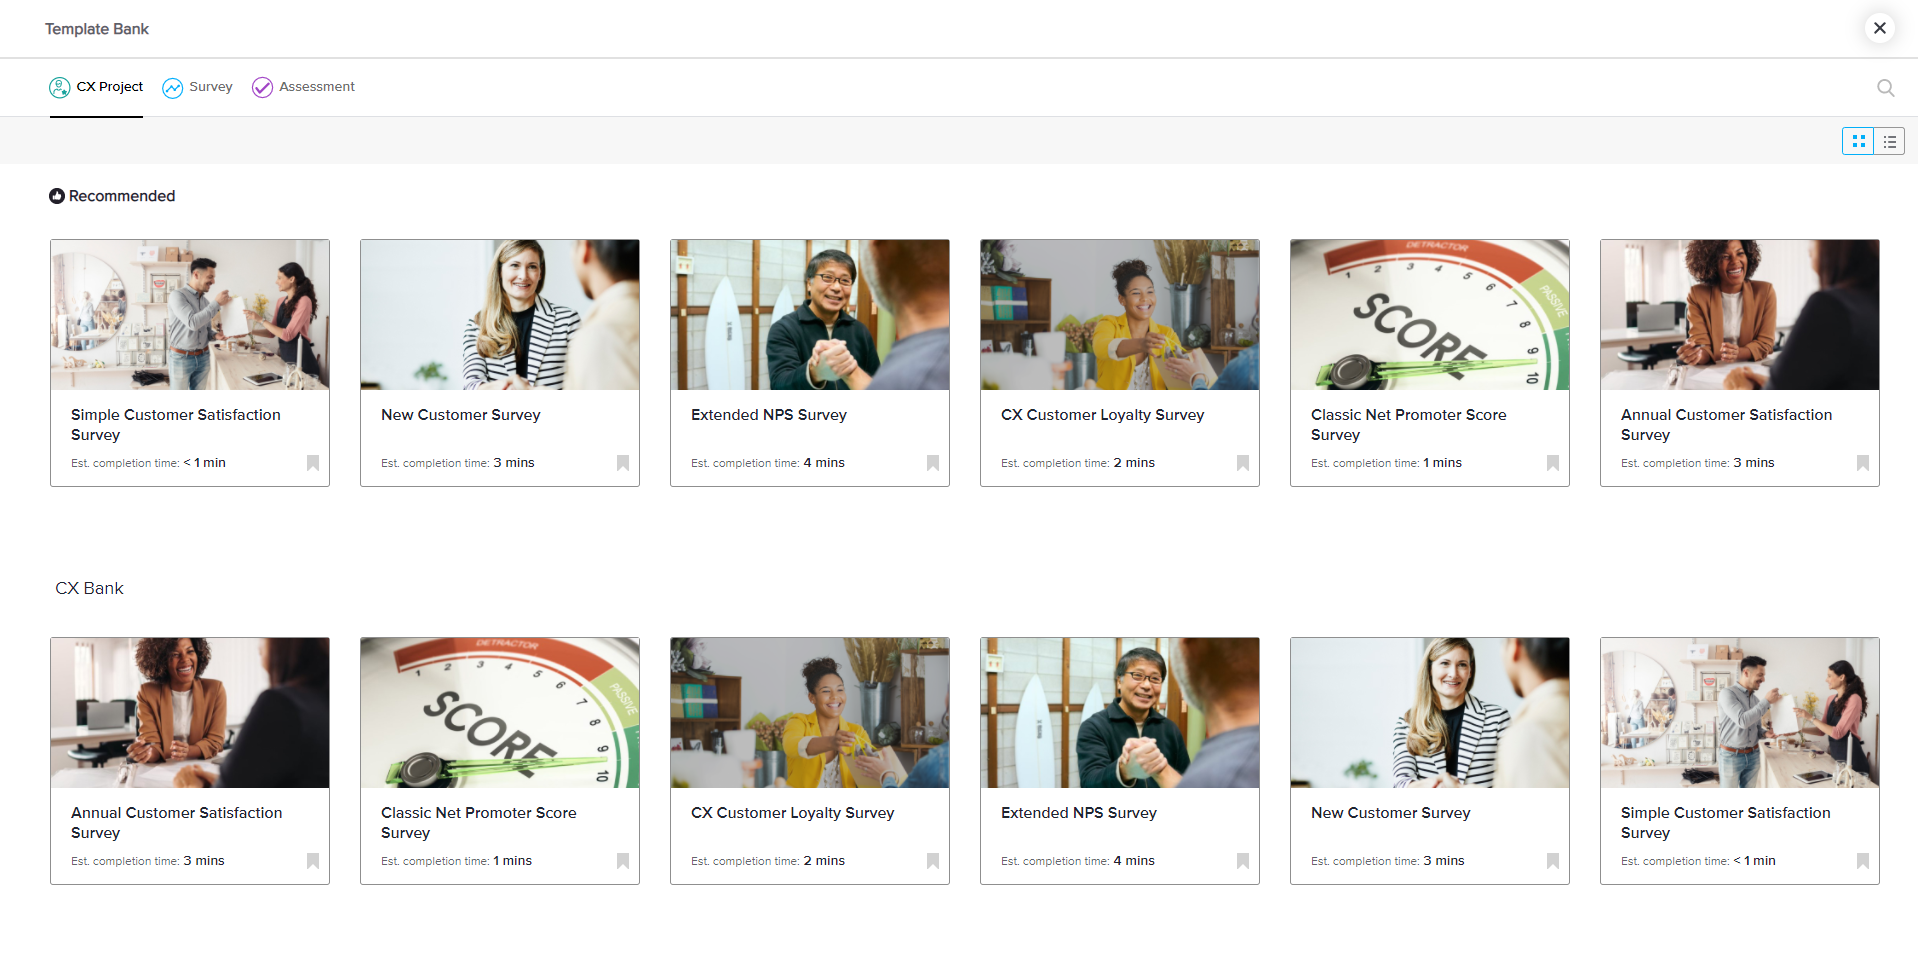Close the Template Bank dialog
The height and width of the screenshot is (965, 1918).
1879,28
